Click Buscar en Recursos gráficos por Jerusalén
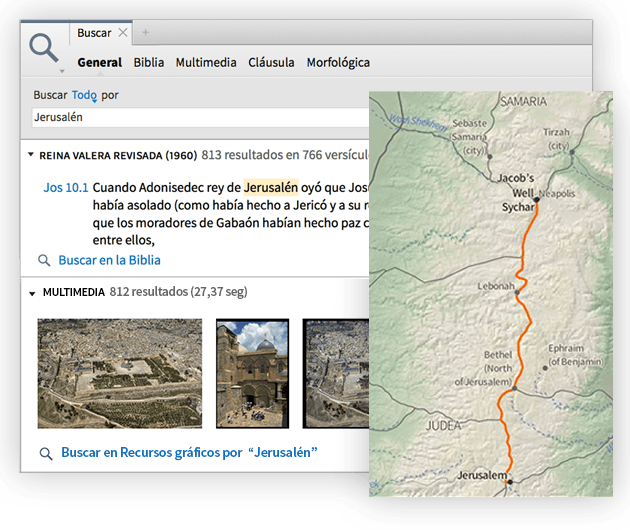The height and width of the screenshot is (530, 630). point(189,452)
